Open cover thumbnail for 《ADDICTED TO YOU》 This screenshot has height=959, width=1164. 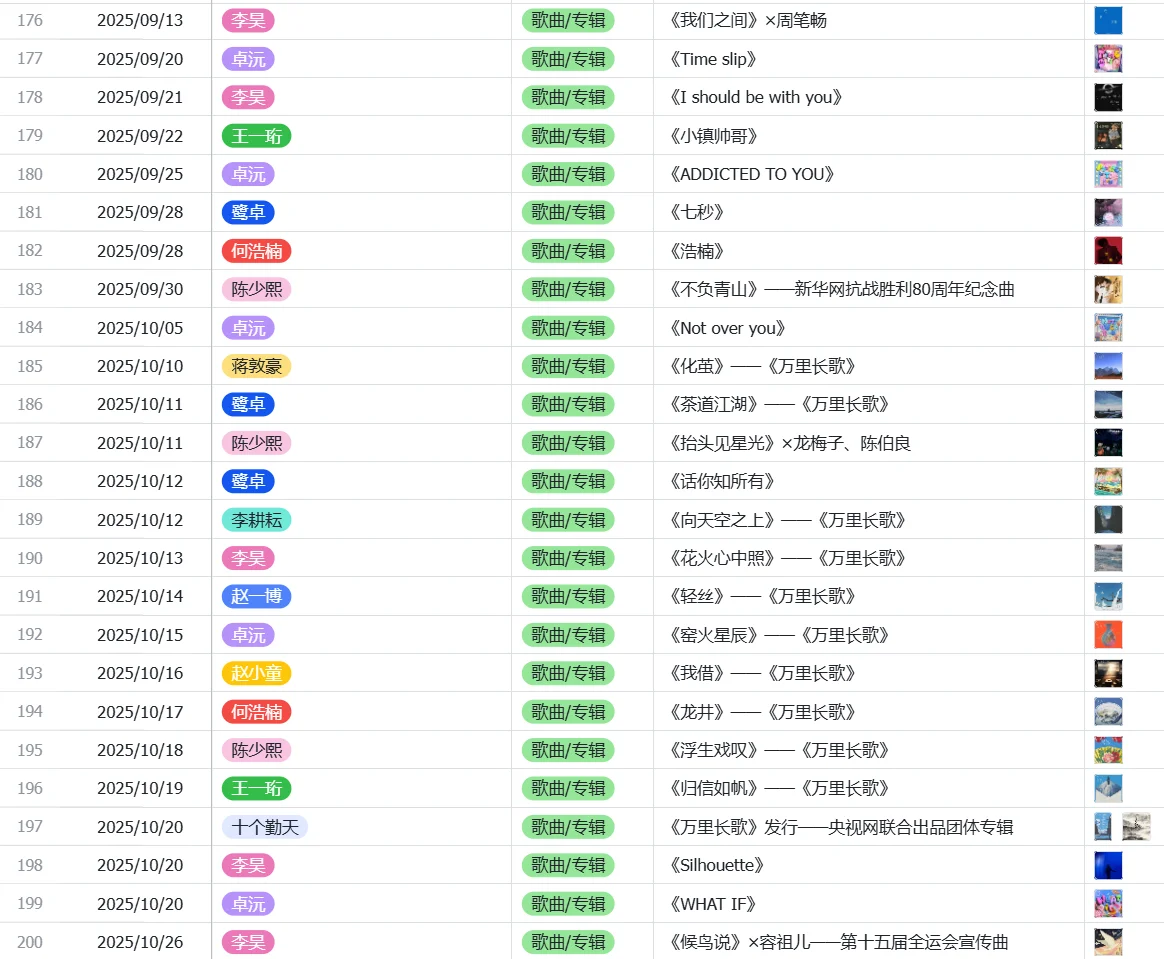[x=1108, y=174]
